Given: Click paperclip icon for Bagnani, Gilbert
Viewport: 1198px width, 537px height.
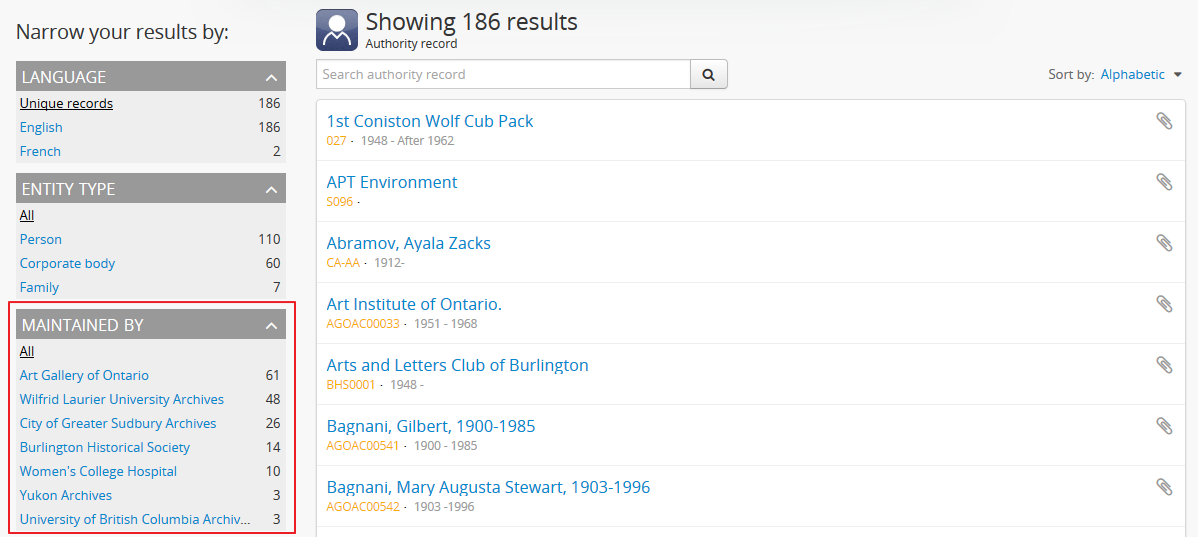Looking at the screenshot, I should coord(1164,426).
